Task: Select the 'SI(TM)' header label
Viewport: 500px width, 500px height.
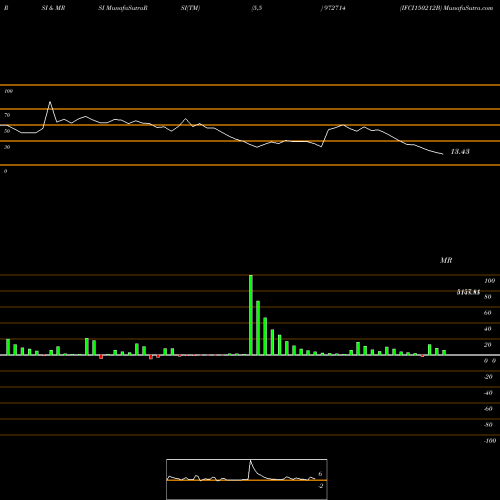Action: point(190,8)
